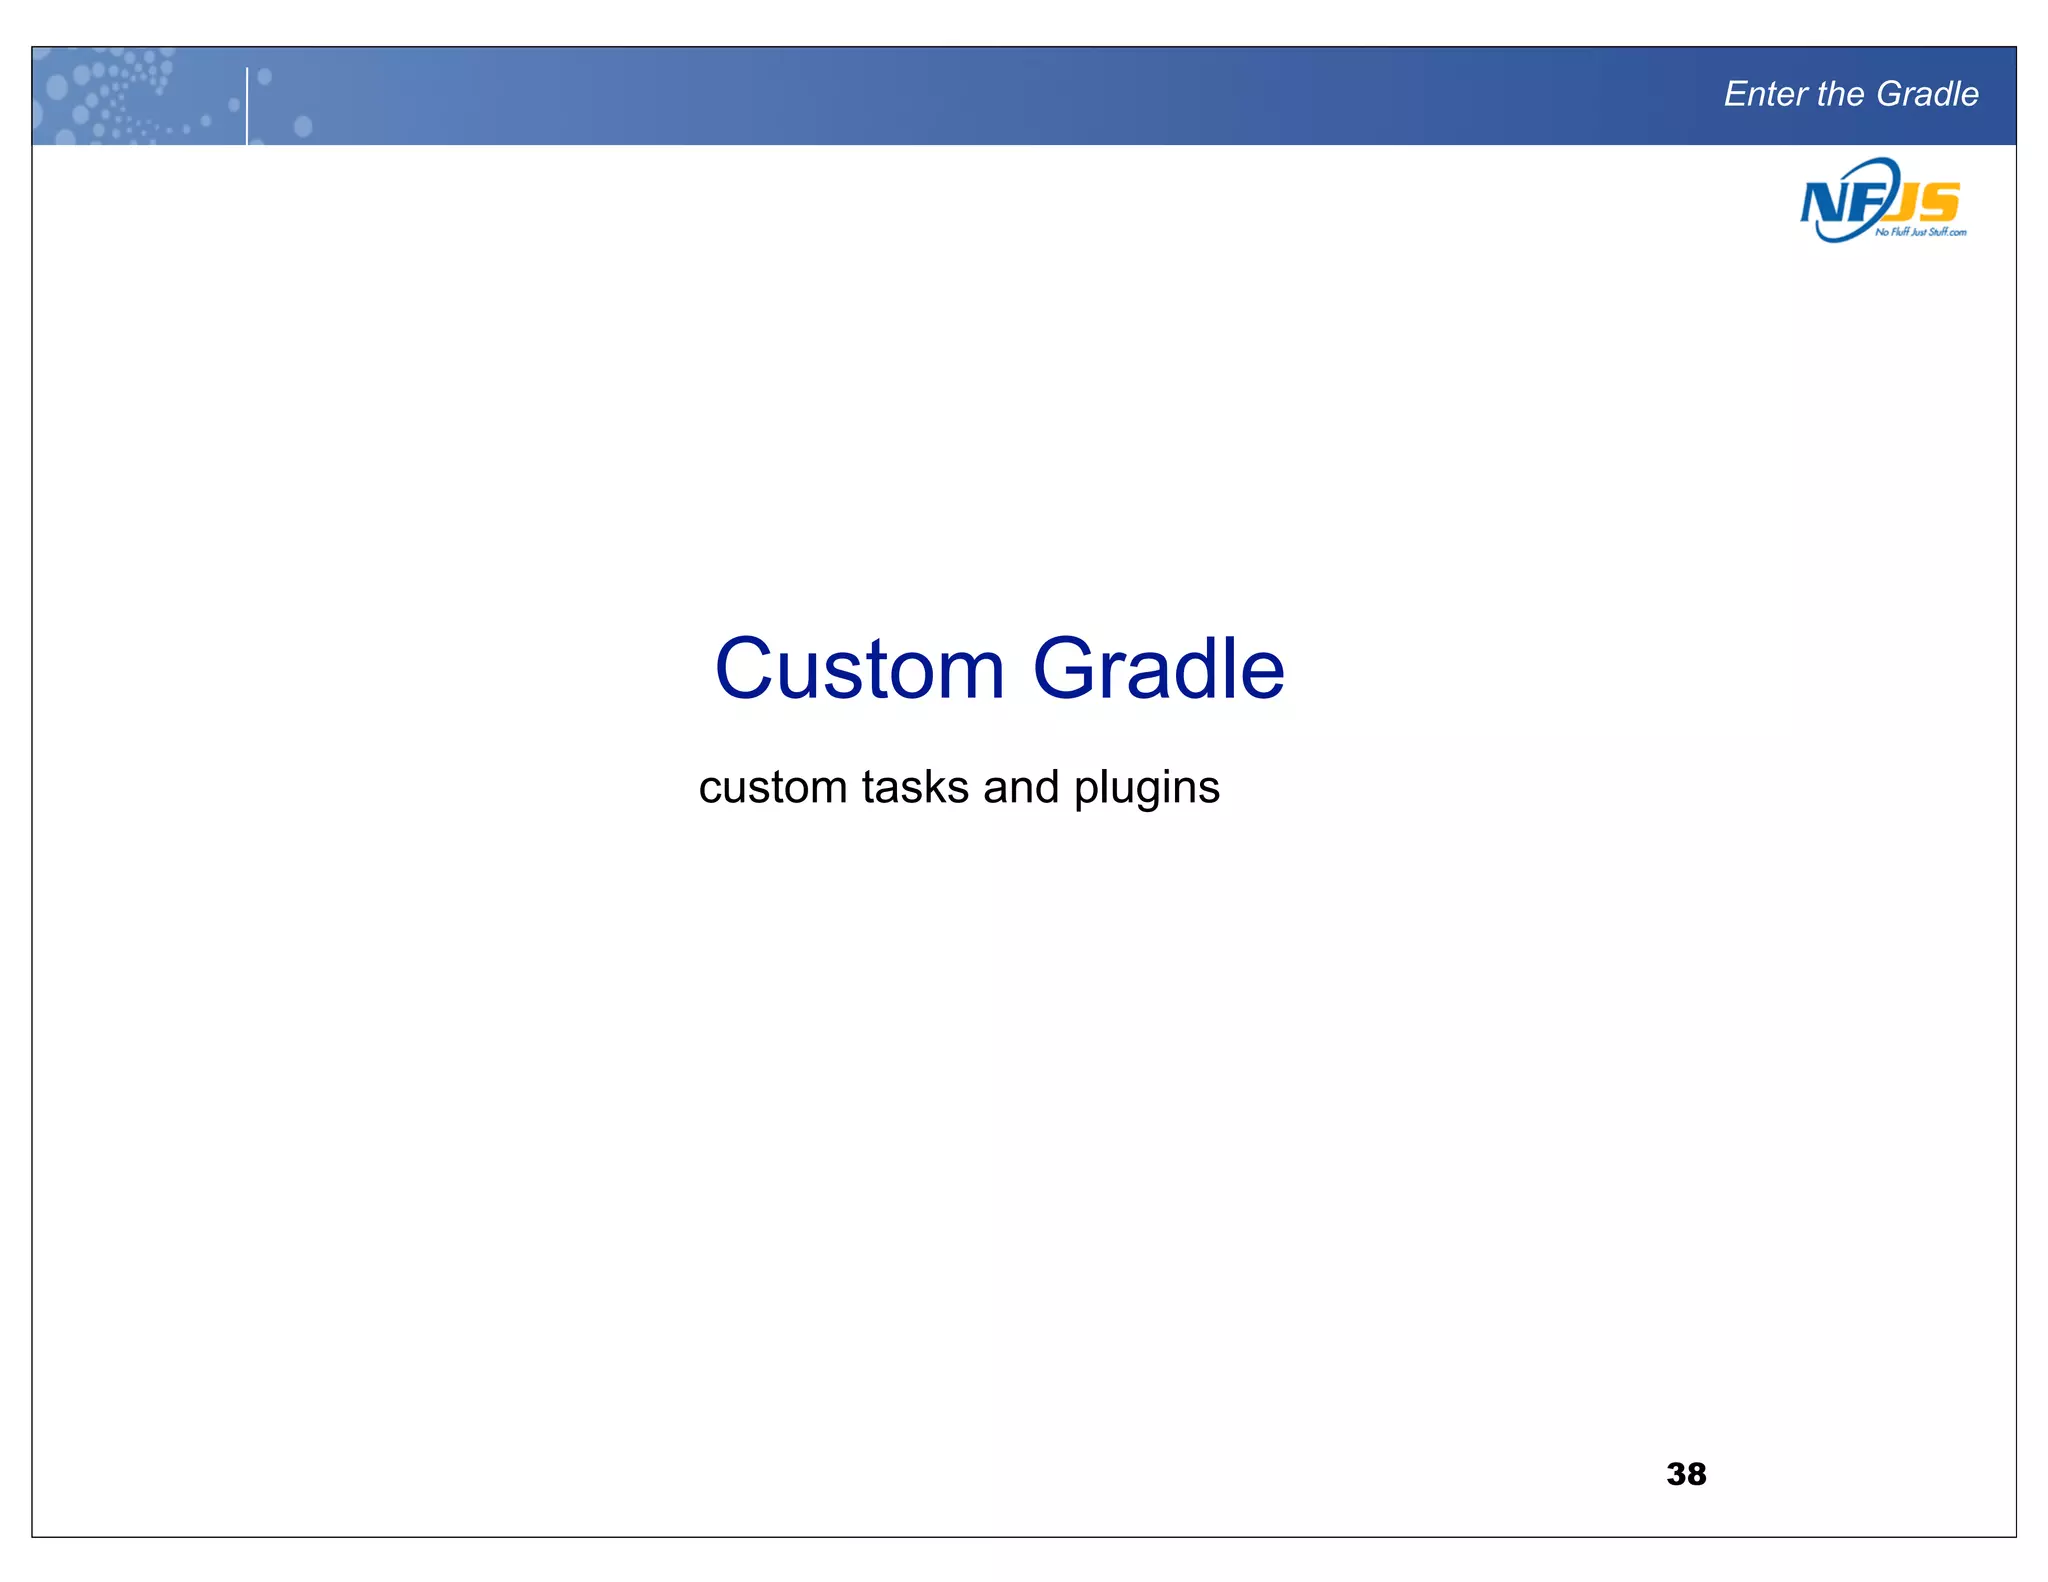The width and height of the screenshot is (2048, 1582).
Task: Click the 'Enter the Gradle' header text
Action: pos(1851,94)
